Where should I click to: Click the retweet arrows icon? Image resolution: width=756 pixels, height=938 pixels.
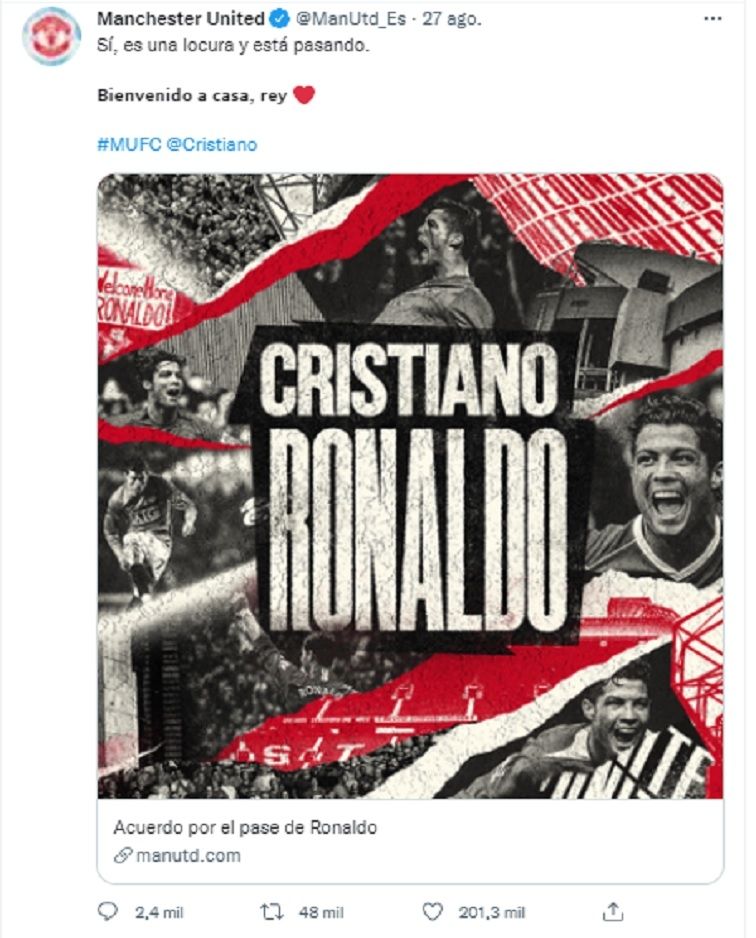click(270, 911)
